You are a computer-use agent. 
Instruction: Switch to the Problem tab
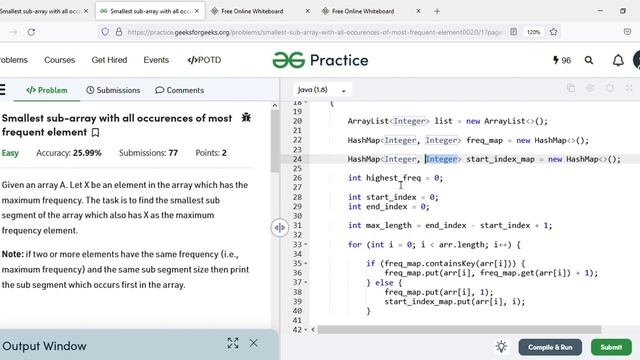47,90
